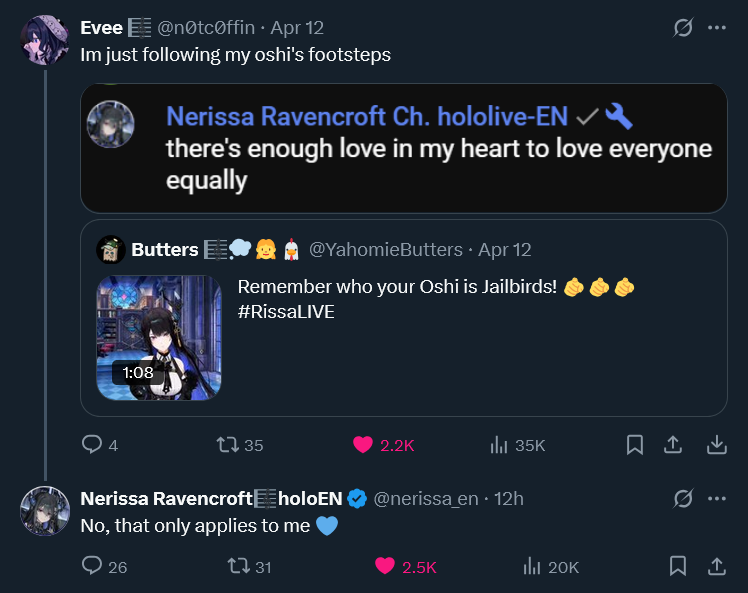Open @nerissa_en profile handle link
Screen dimensions: 748x593
tap(426, 499)
